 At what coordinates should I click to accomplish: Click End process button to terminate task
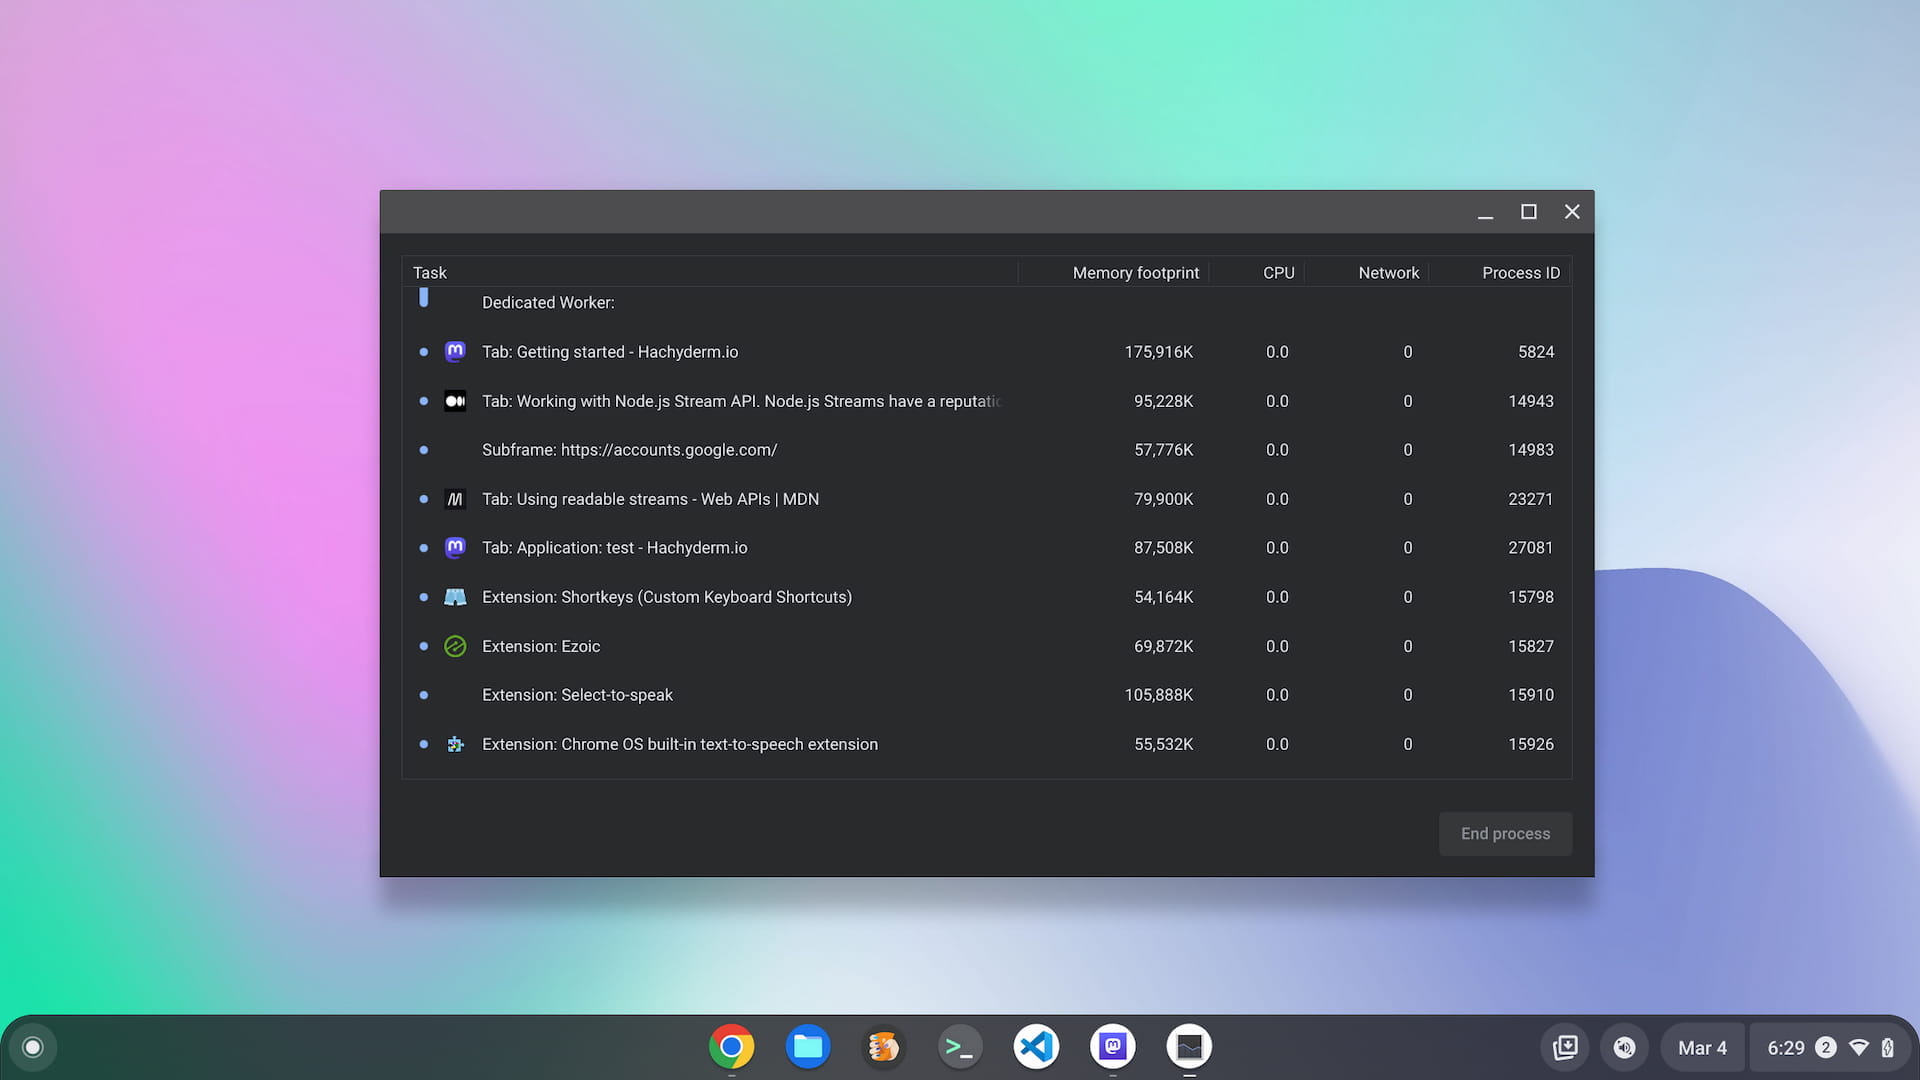click(1505, 833)
